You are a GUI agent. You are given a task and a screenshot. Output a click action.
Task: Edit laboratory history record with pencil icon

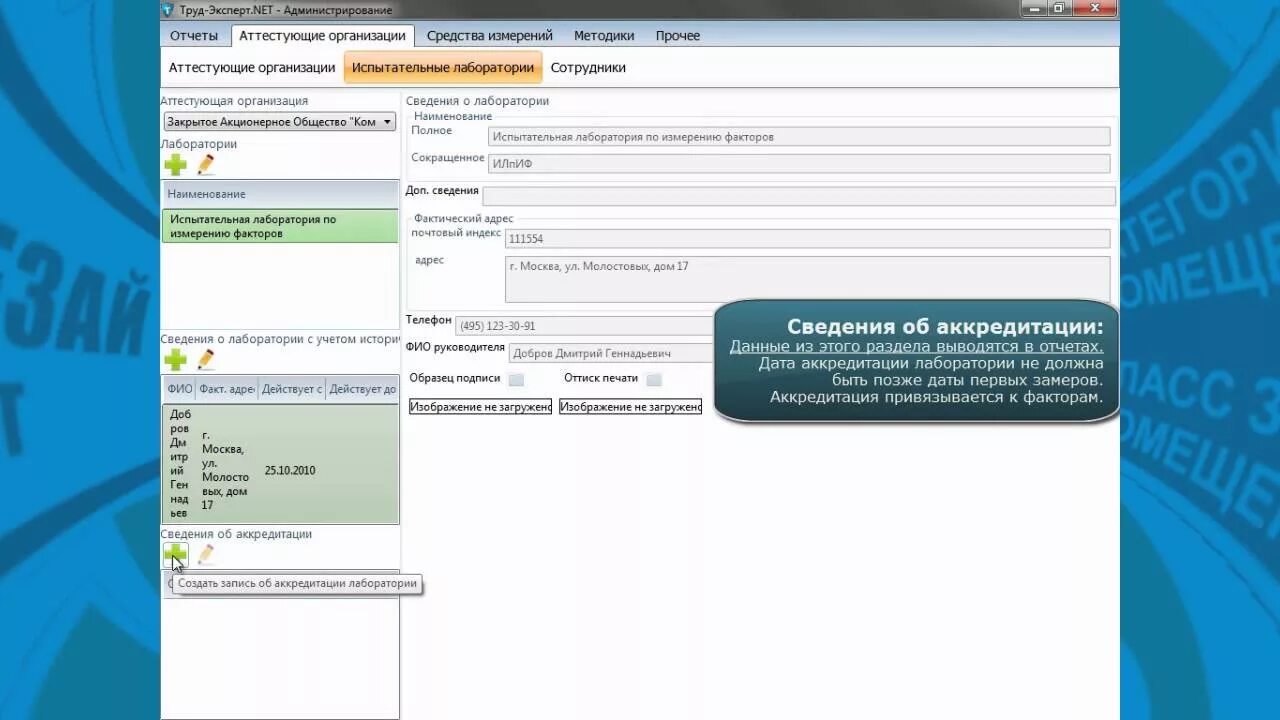pos(206,360)
